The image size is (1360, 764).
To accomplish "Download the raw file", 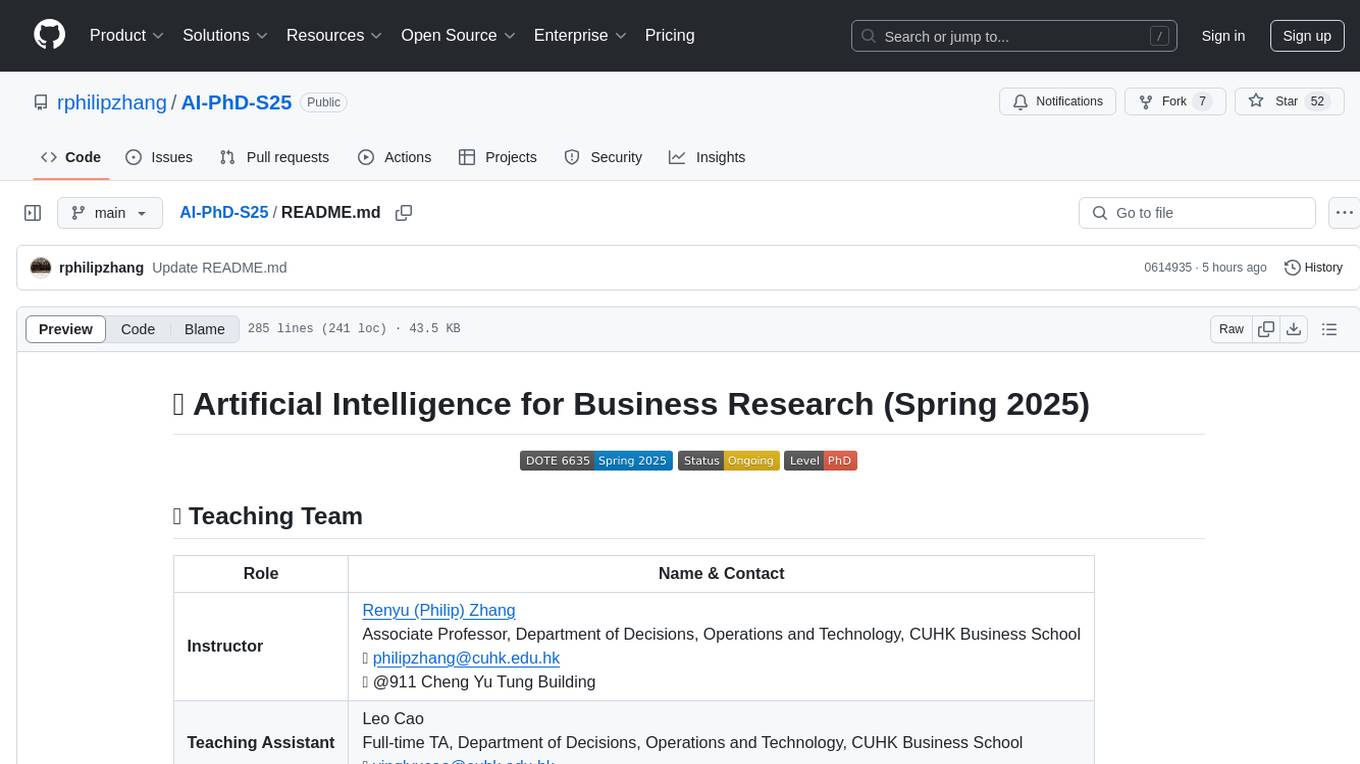I will pyautogui.click(x=1293, y=329).
